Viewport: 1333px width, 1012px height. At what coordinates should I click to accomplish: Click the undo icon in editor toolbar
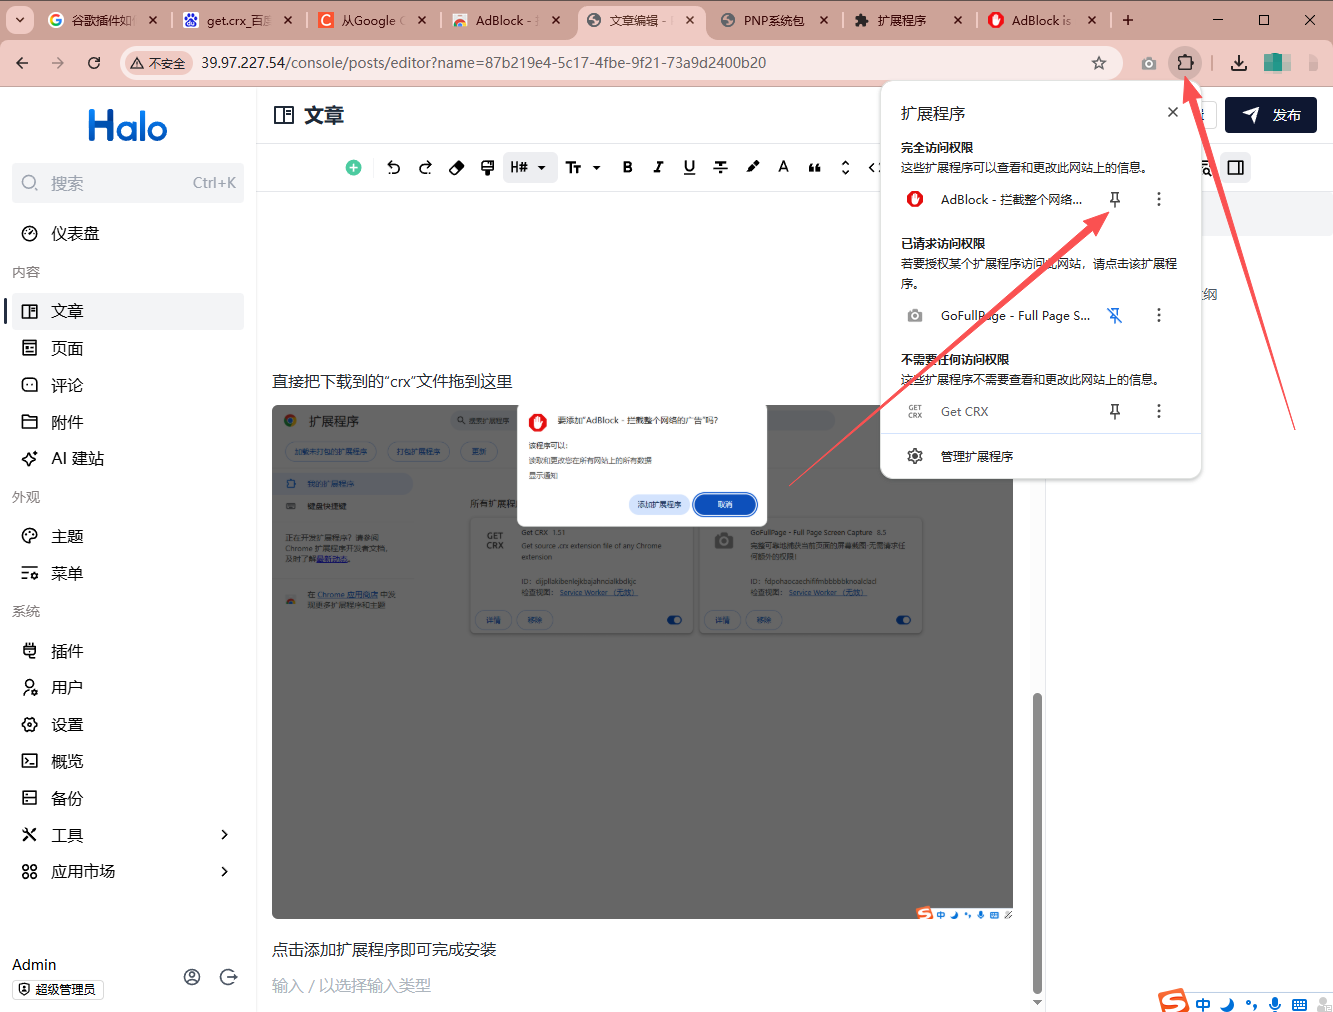393,168
